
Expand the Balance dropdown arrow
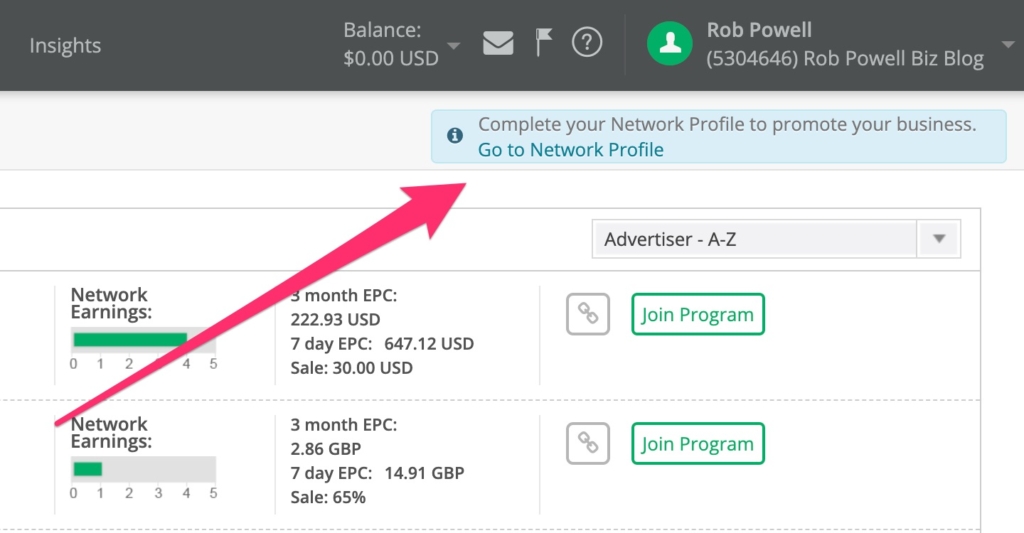pyautogui.click(x=455, y=46)
